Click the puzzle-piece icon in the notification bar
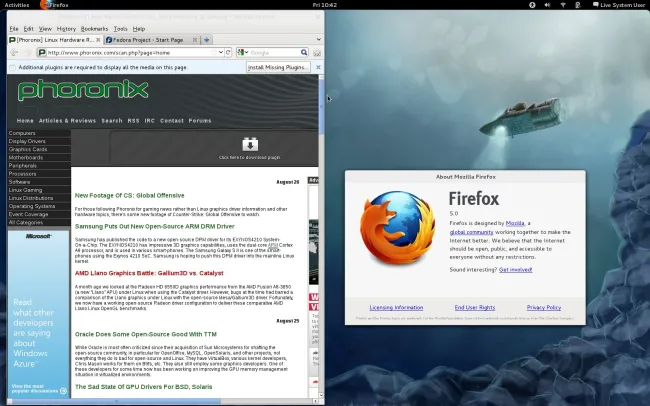650x406 pixels. pyautogui.click(x=12, y=67)
